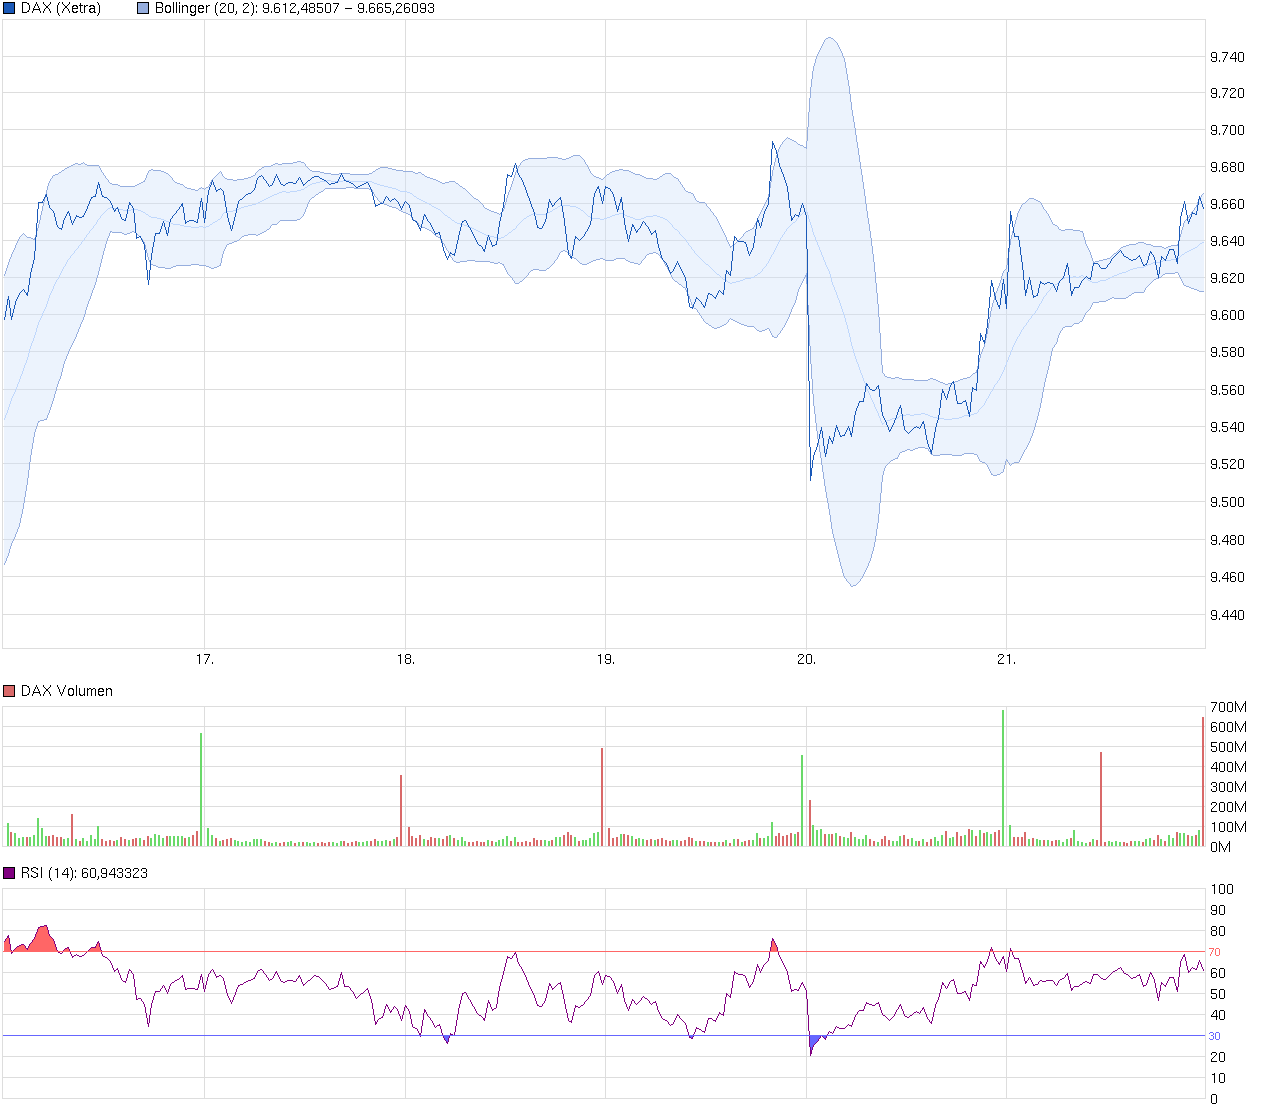Click the 17. date axis label
The width and height of the screenshot is (1270, 1115).
pos(205,659)
